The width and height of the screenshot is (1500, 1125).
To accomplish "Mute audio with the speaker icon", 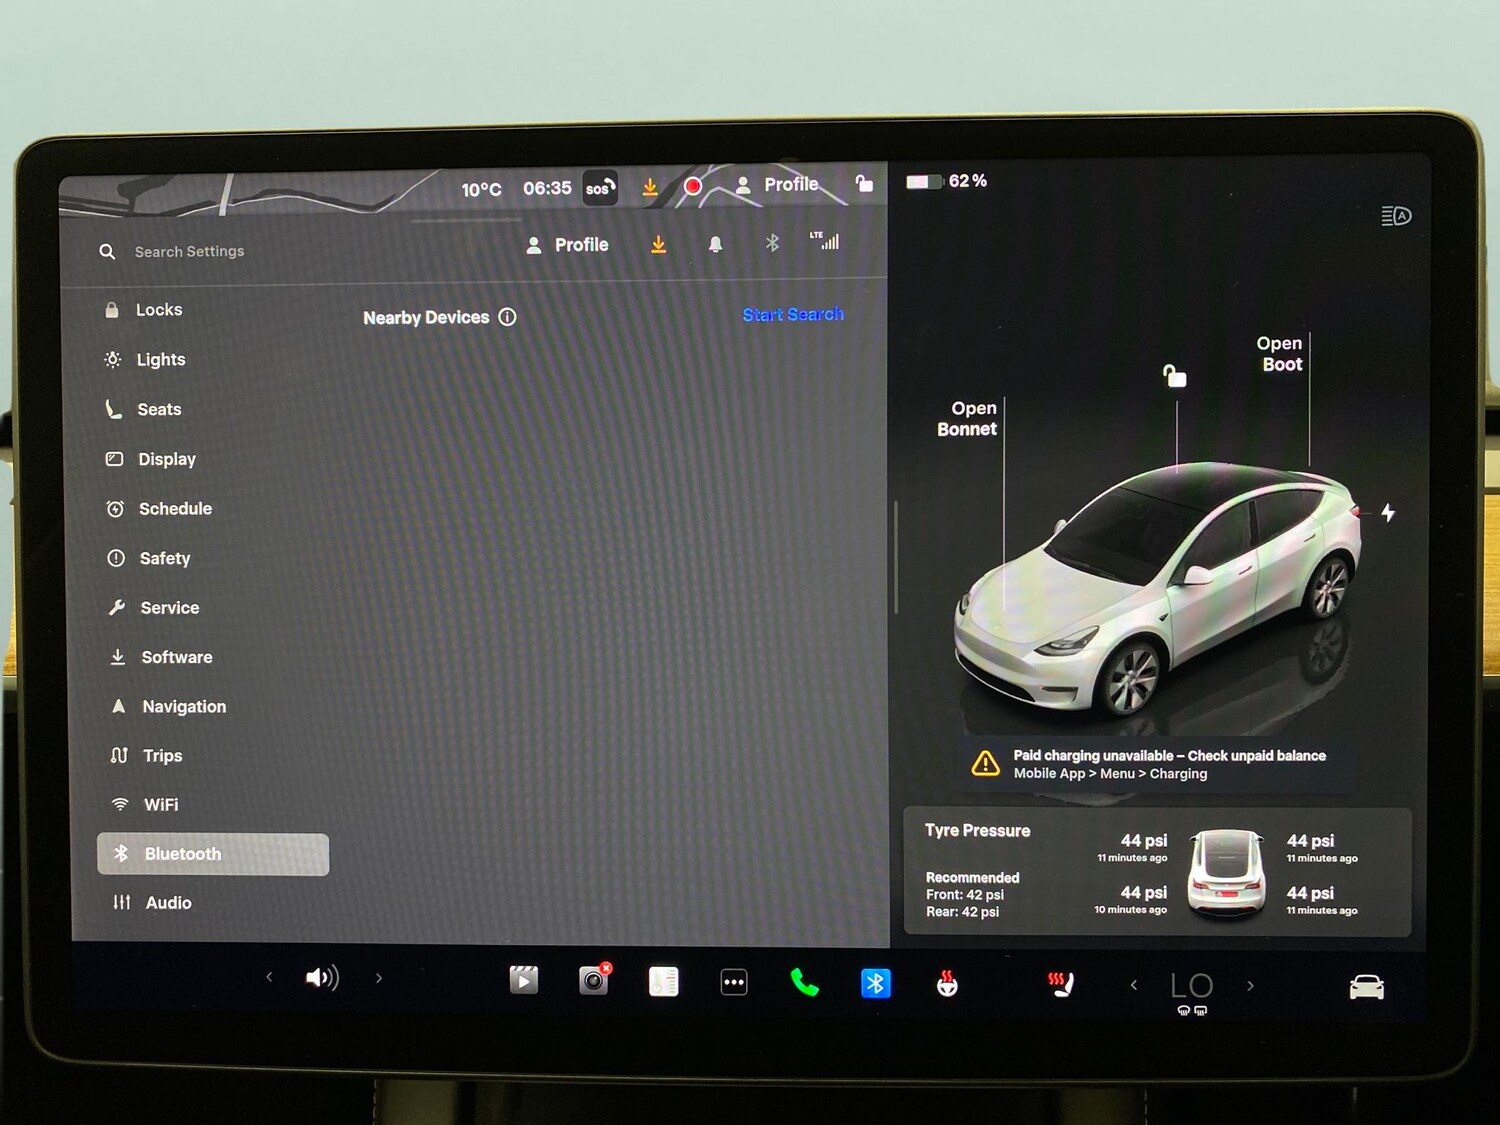I will click(320, 978).
